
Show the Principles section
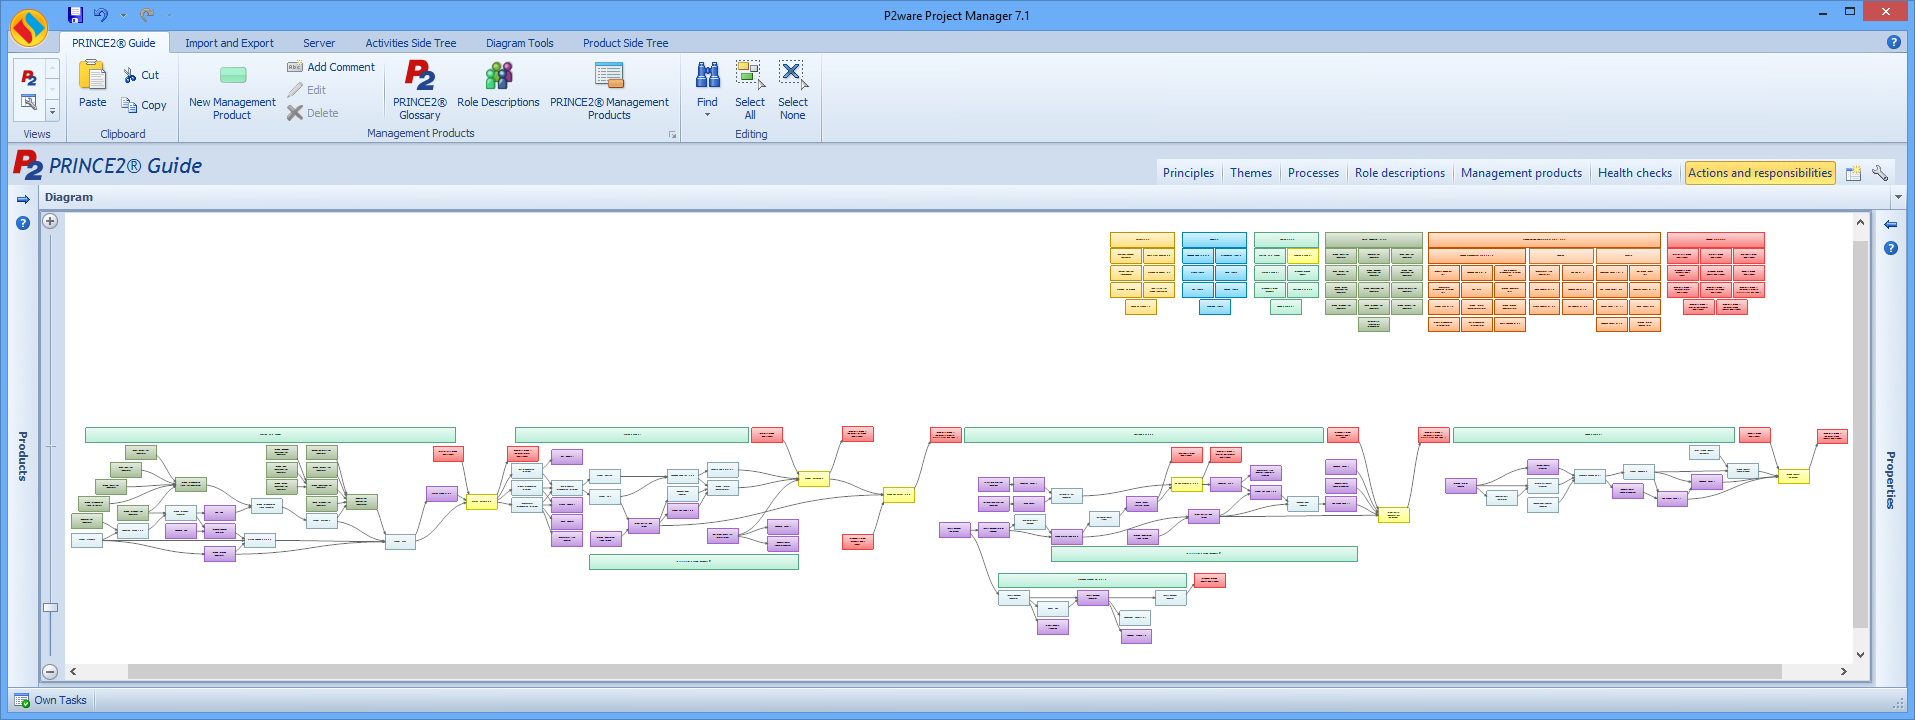pyautogui.click(x=1188, y=173)
